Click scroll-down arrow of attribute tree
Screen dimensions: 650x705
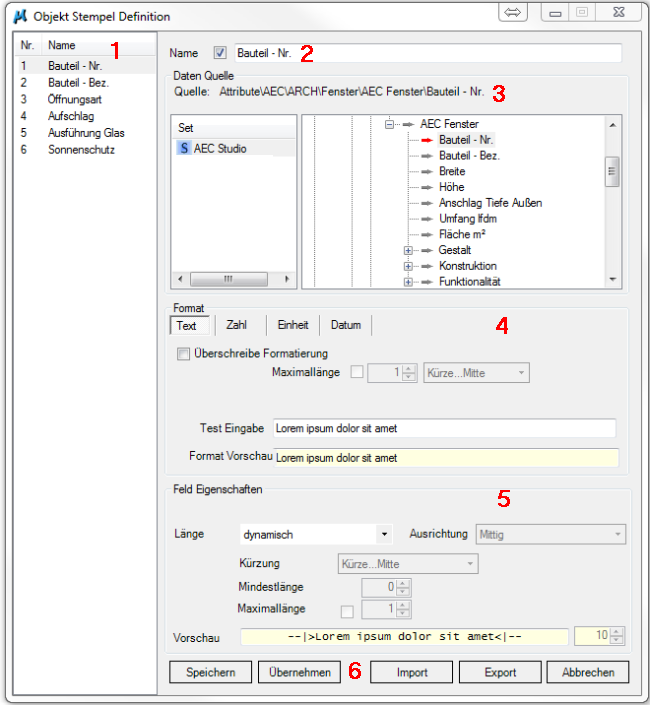tap(612, 280)
